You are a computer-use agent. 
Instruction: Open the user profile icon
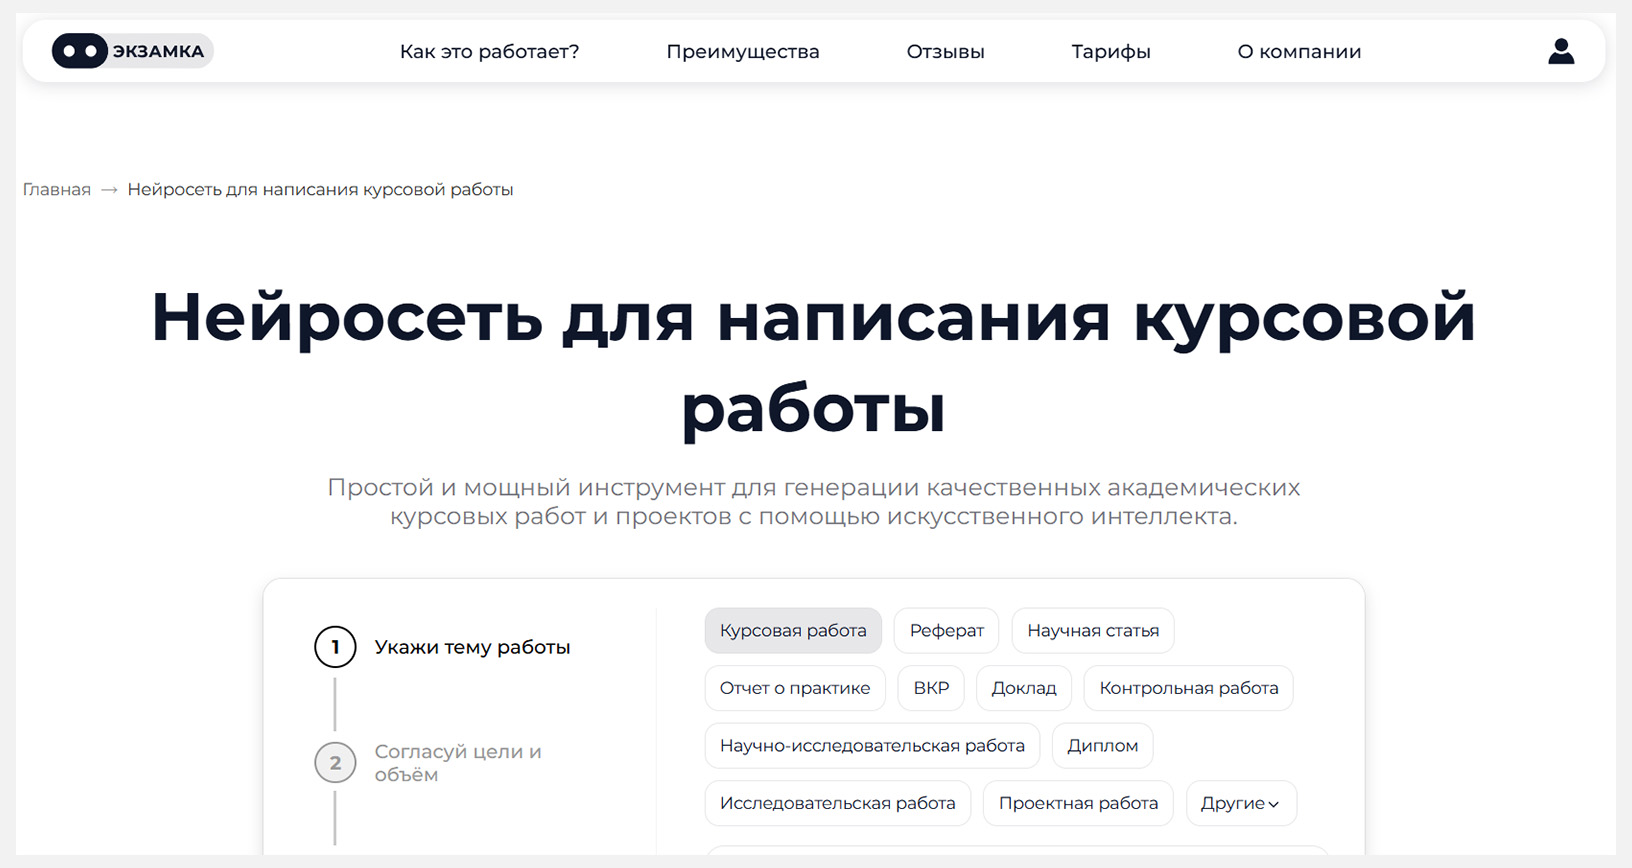pyautogui.click(x=1561, y=51)
